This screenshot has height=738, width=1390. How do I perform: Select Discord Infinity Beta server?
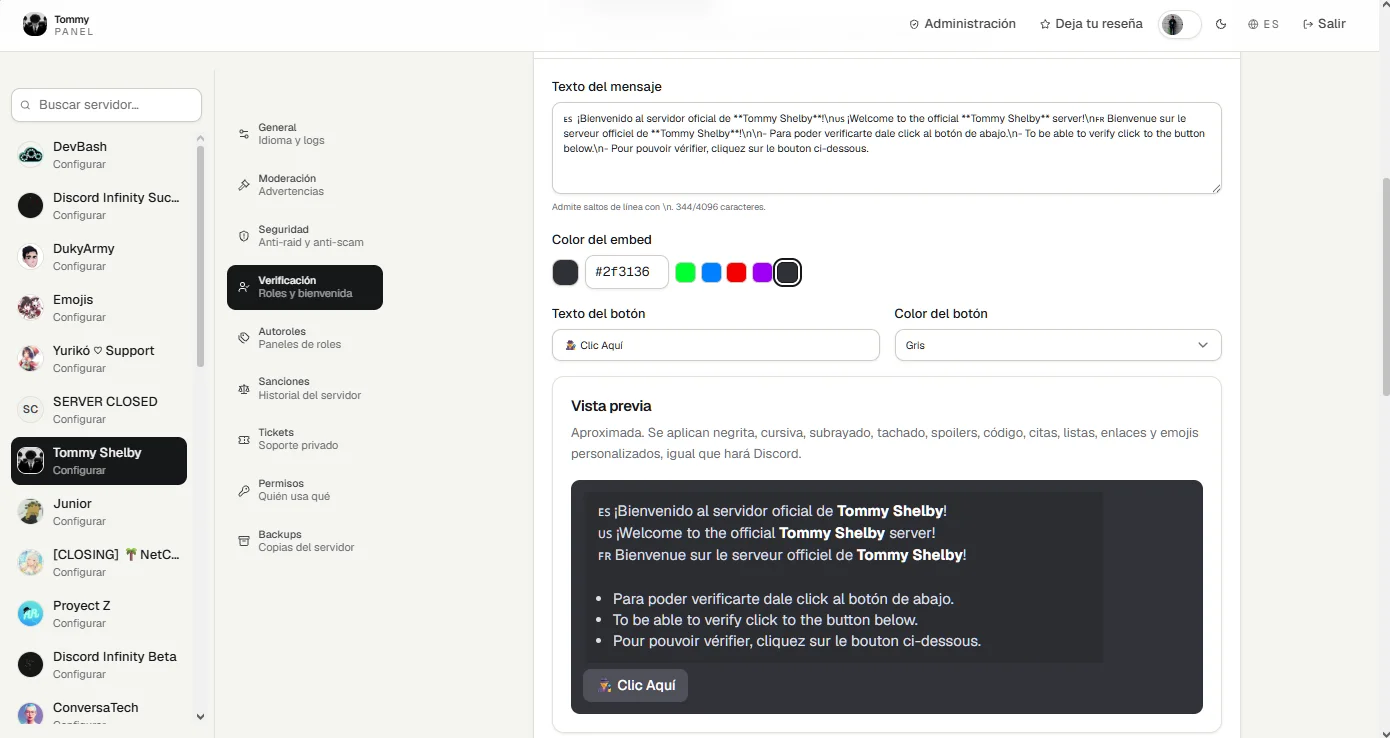pos(99,665)
